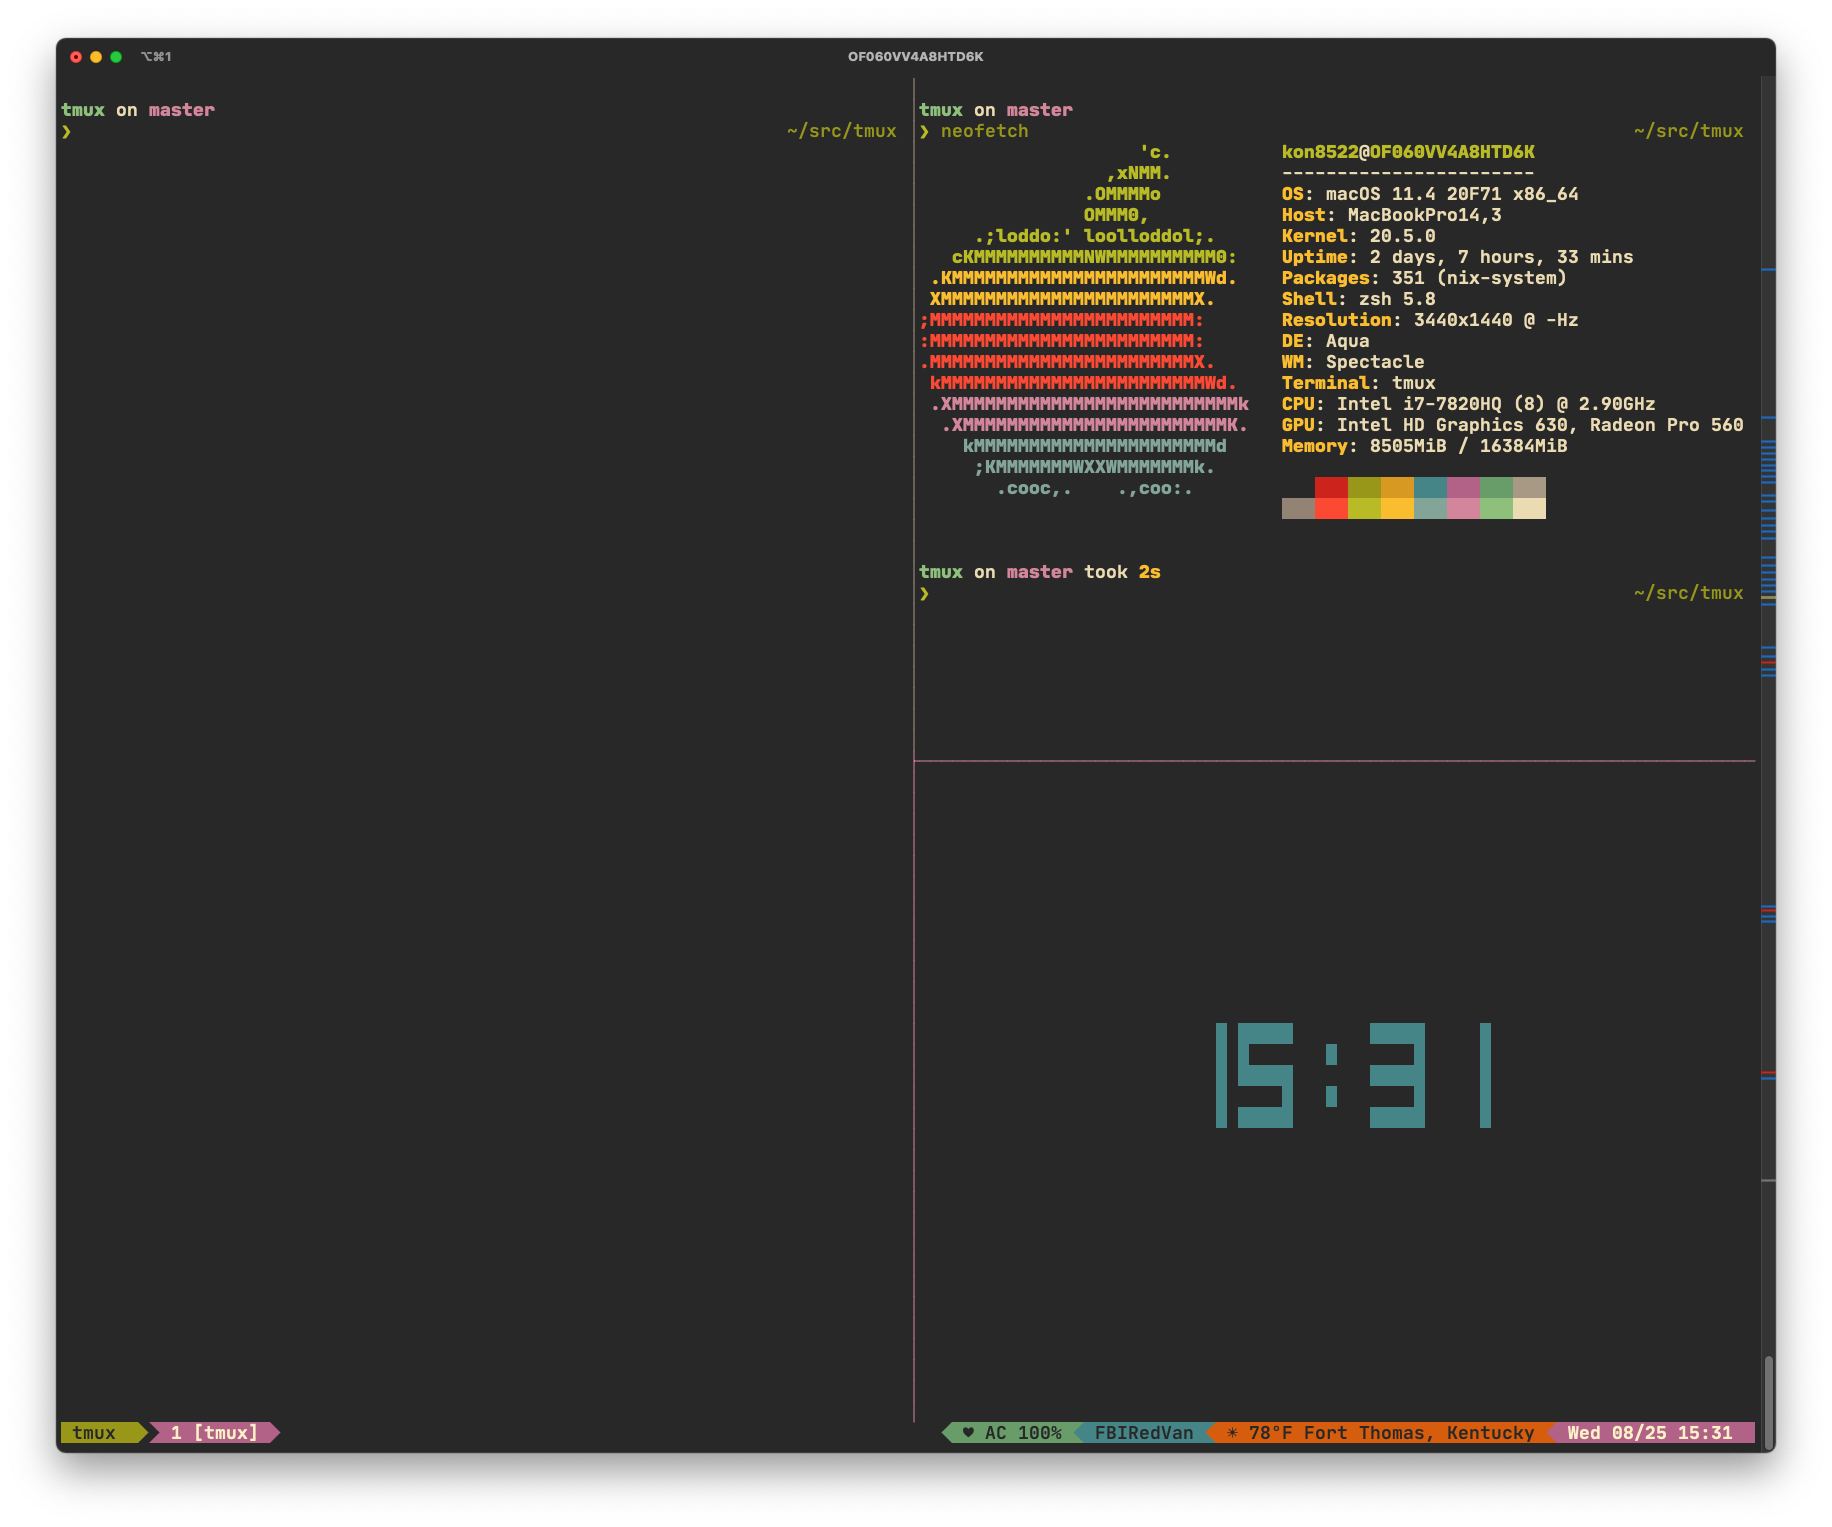Viewport: 1832px width, 1527px height.
Task: Click the 'tmux on master' prompt in left pane
Action: [138, 110]
